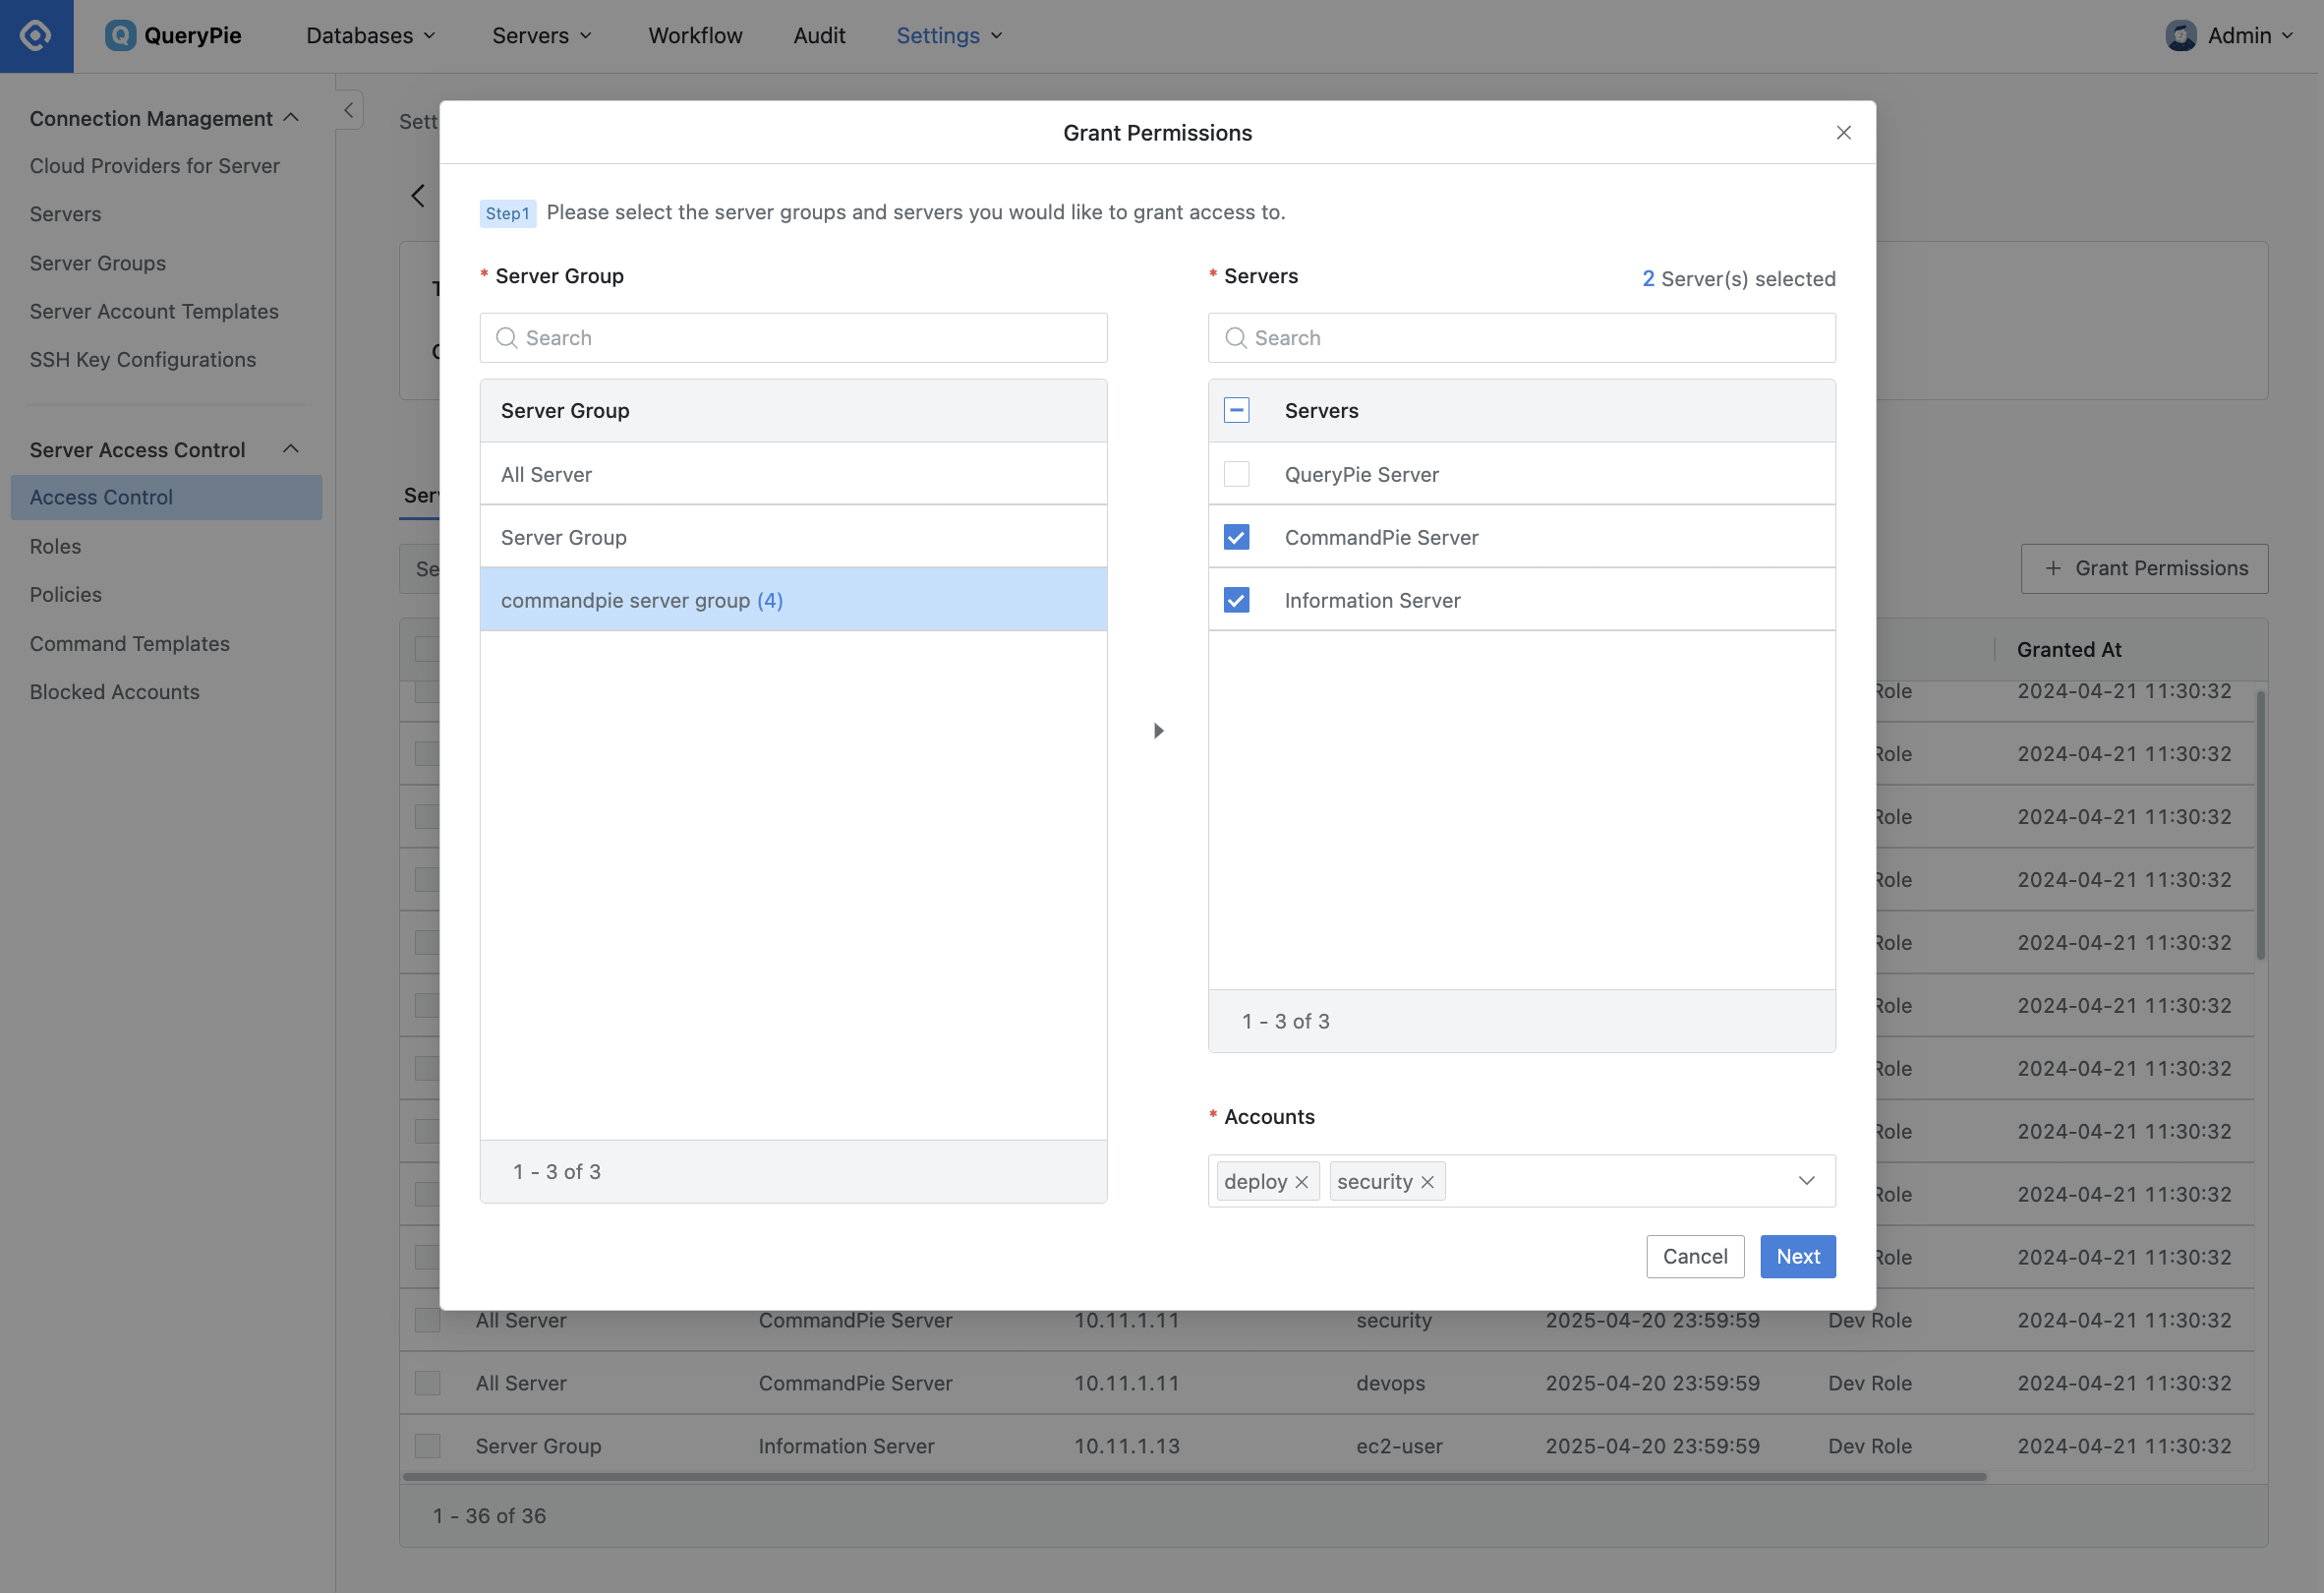Click the Step1 badge
The height and width of the screenshot is (1593, 2324).
click(x=507, y=213)
